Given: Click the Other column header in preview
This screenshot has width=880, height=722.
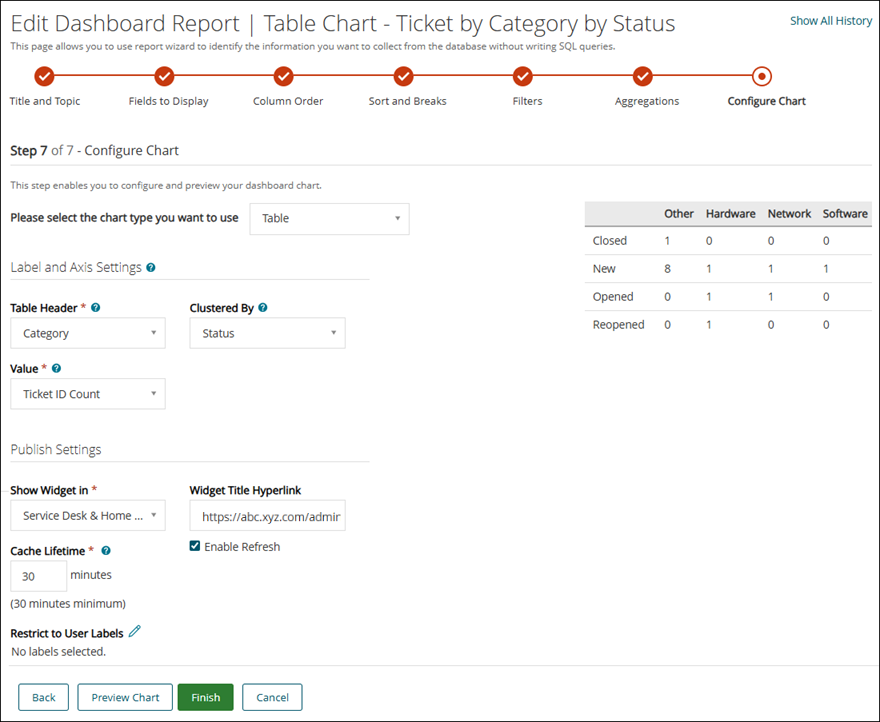Looking at the screenshot, I should pyautogui.click(x=679, y=214).
